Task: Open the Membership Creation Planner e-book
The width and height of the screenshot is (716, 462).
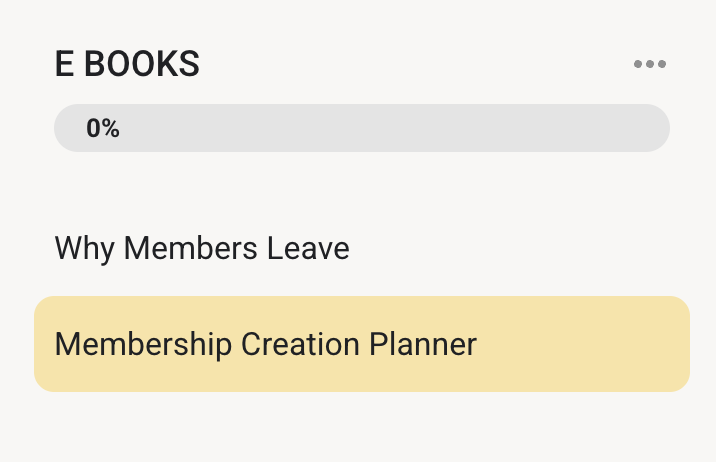Action: click(x=265, y=344)
